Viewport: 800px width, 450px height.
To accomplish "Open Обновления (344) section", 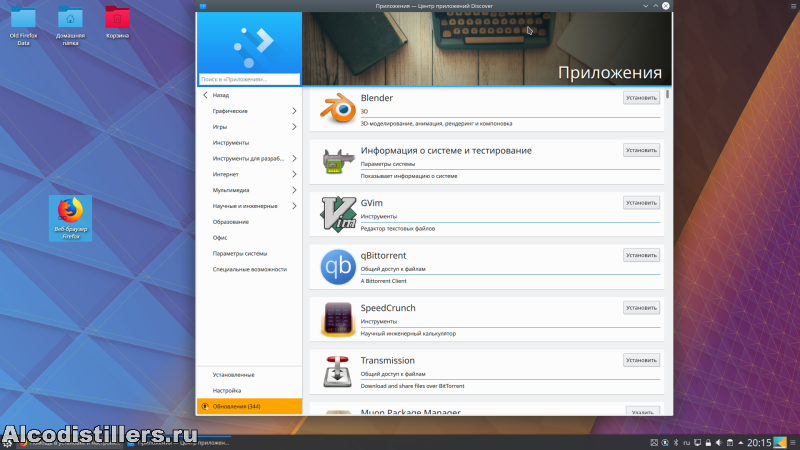I will (x=249, y=406).
